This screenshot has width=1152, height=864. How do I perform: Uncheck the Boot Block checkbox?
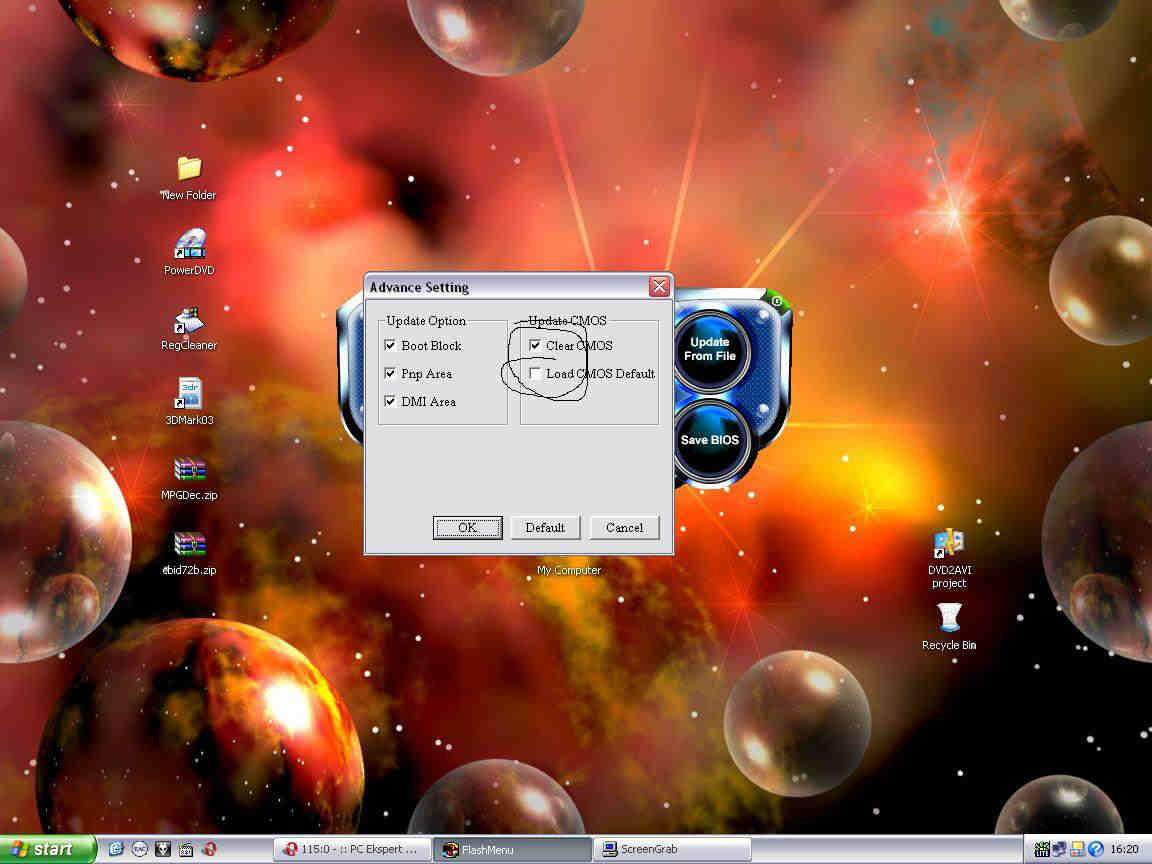pos(390,346)
